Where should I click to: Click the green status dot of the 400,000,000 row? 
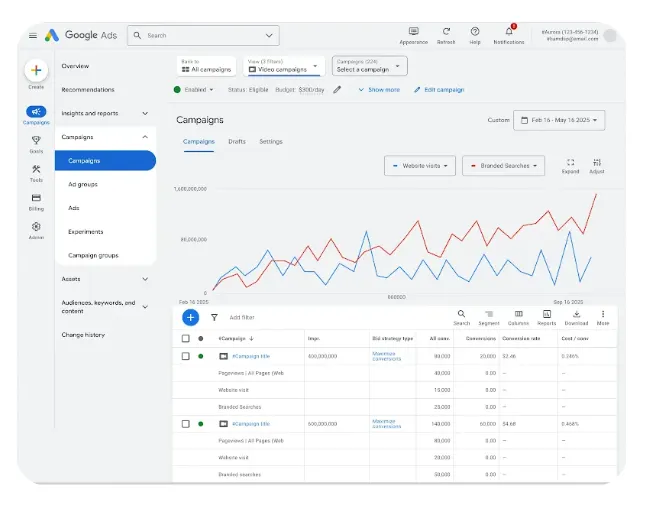(201, 356)
